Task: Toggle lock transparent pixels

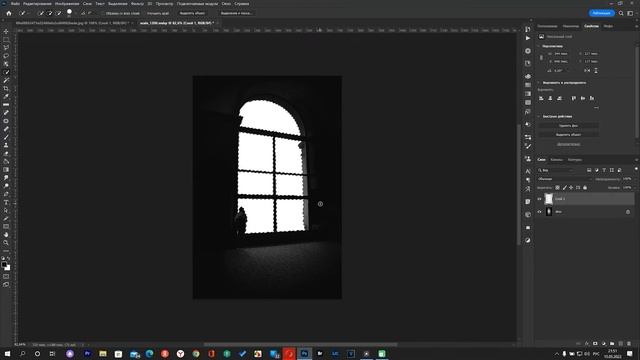Action: click(x=557, y=187)
